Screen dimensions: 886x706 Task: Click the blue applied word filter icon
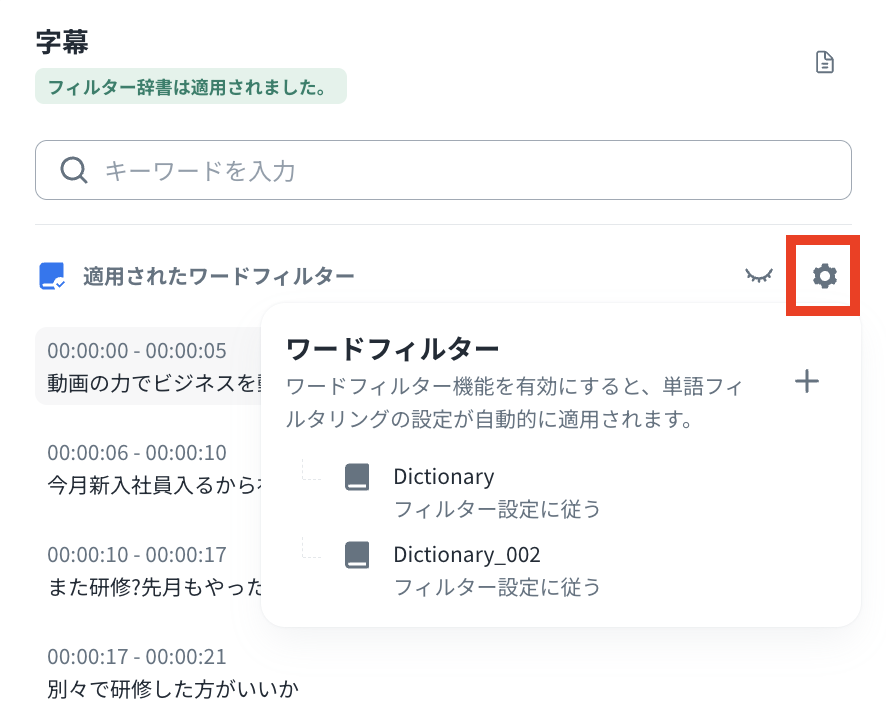point(51,276)
